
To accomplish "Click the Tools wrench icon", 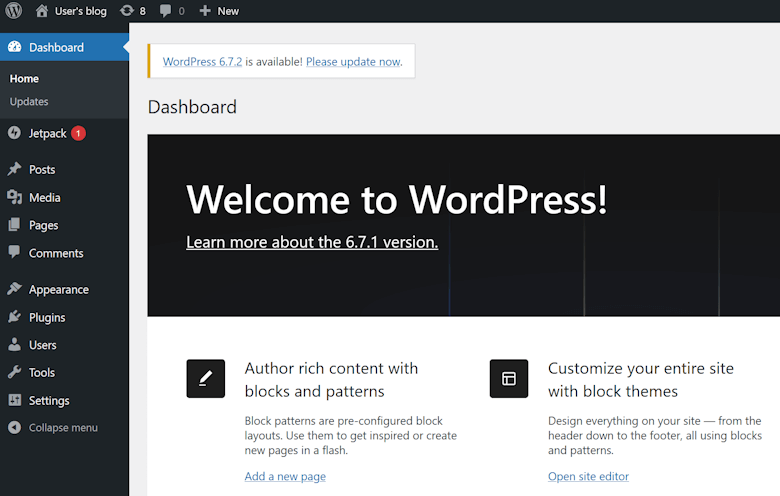I will (x=14, y=372).
